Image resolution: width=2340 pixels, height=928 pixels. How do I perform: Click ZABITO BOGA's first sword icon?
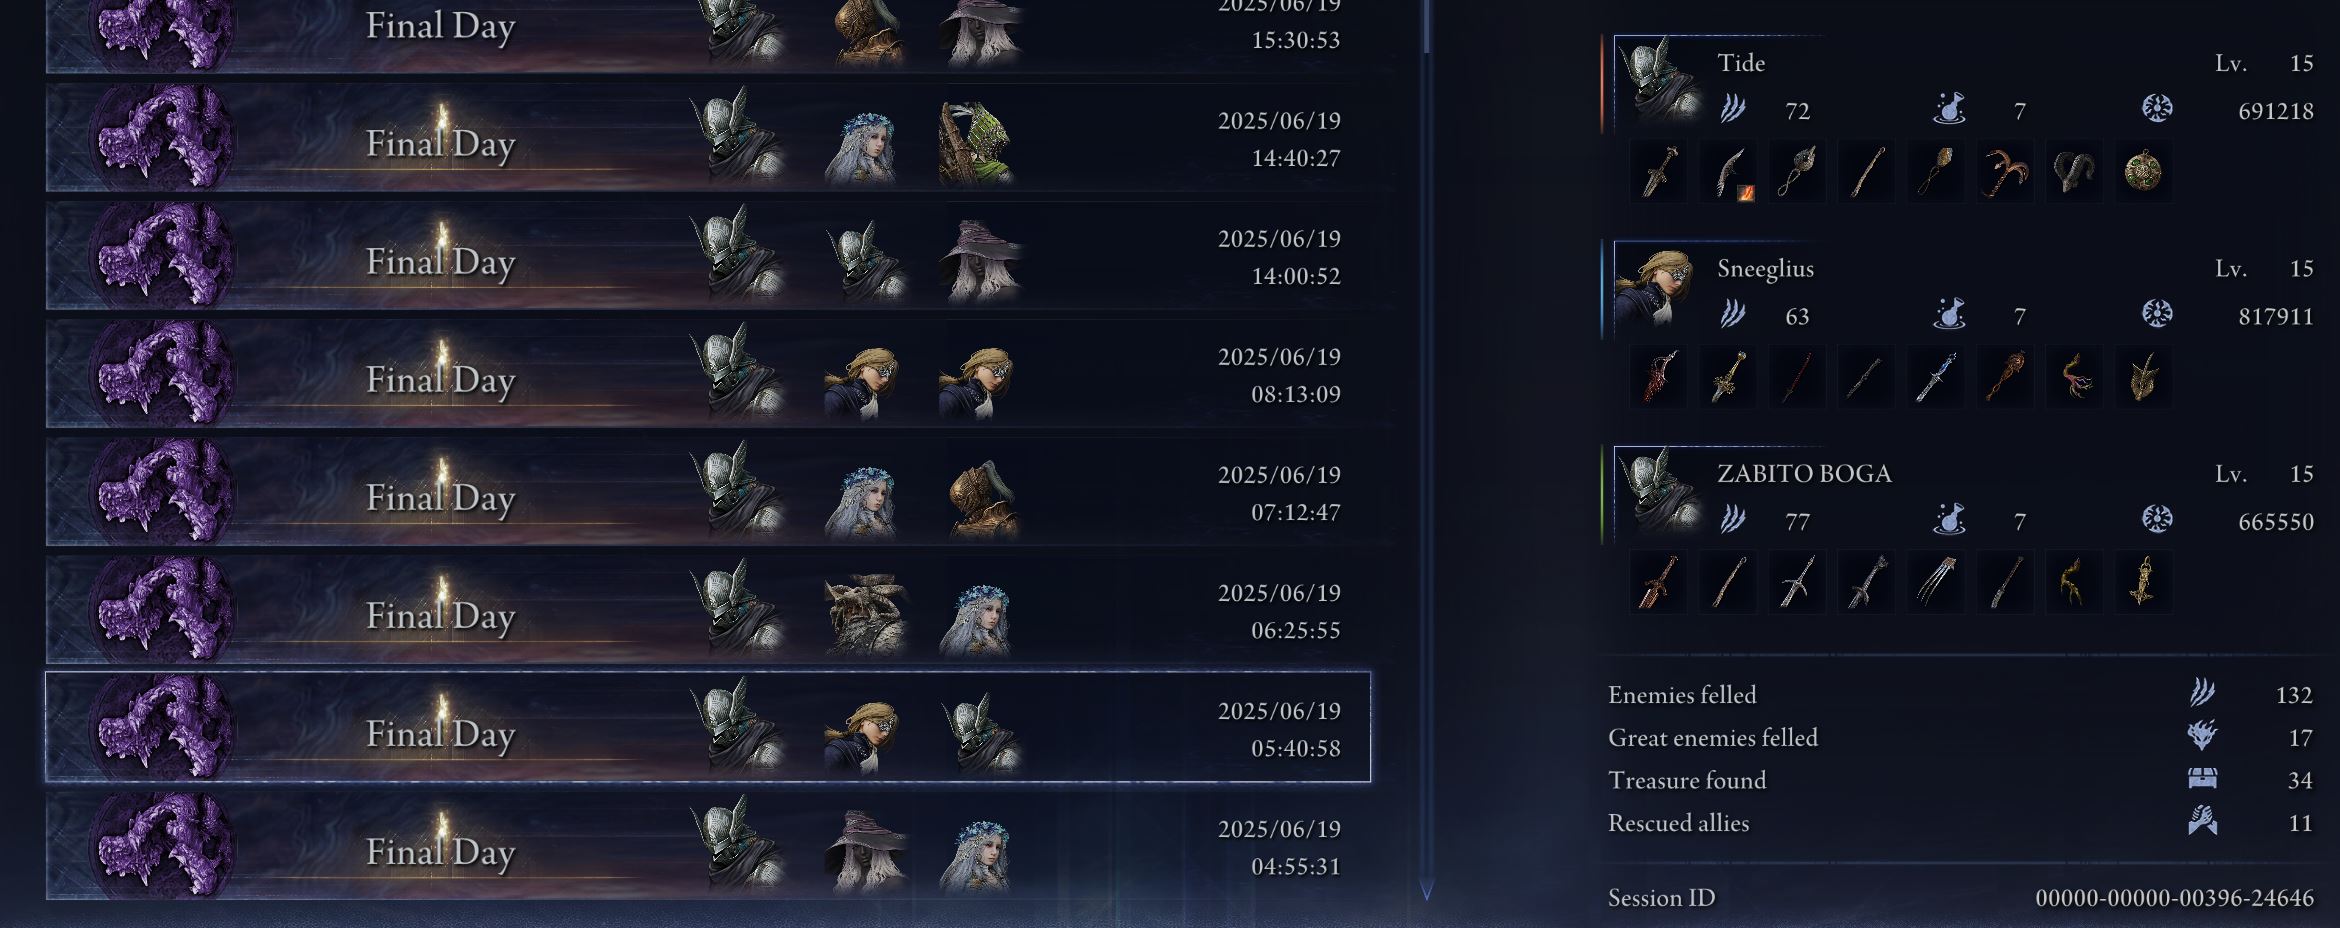1658,582
